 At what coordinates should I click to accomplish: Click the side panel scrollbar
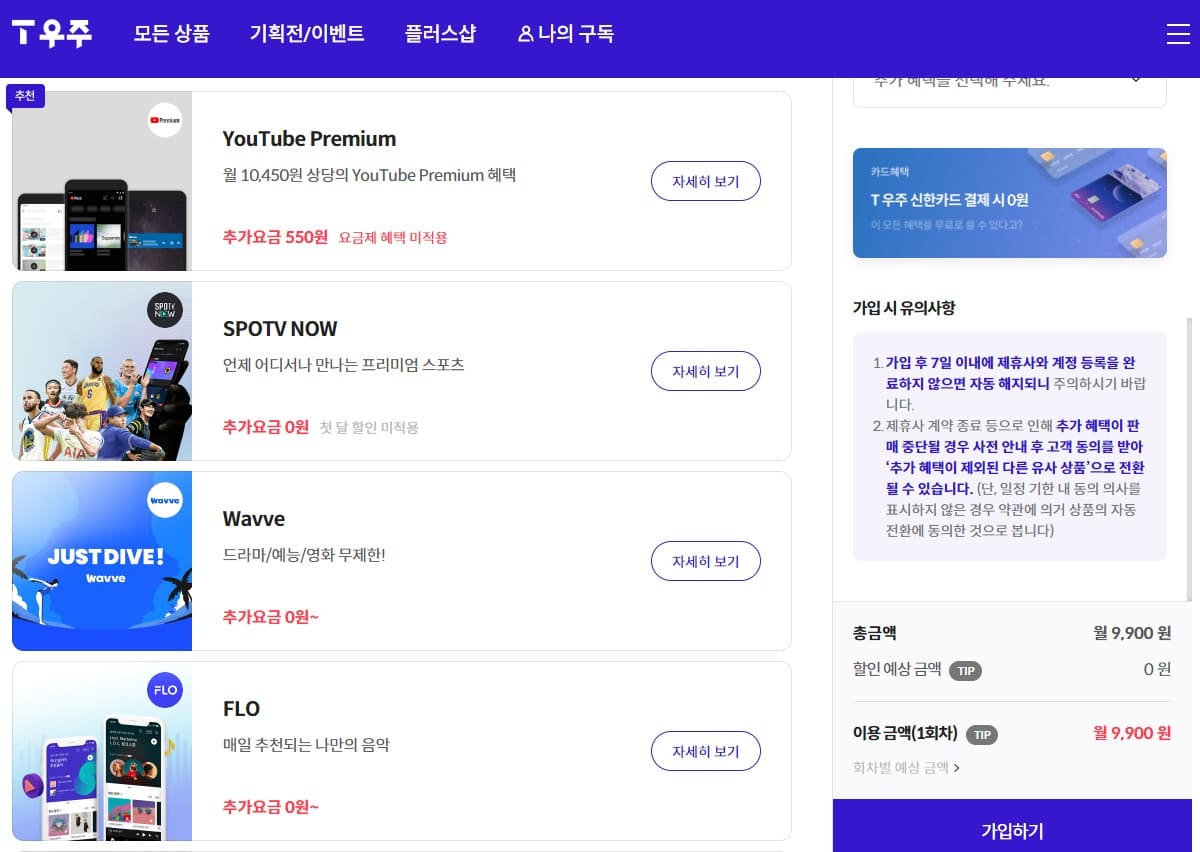(1189, 460)
